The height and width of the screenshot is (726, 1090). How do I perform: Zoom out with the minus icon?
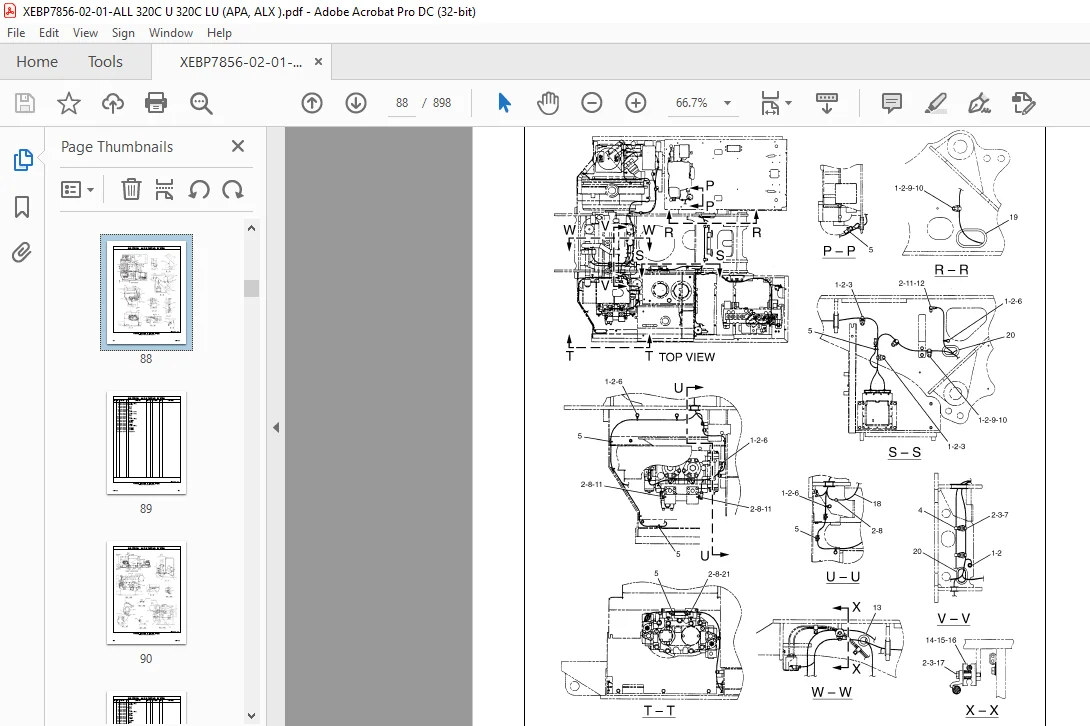(592, 103)
